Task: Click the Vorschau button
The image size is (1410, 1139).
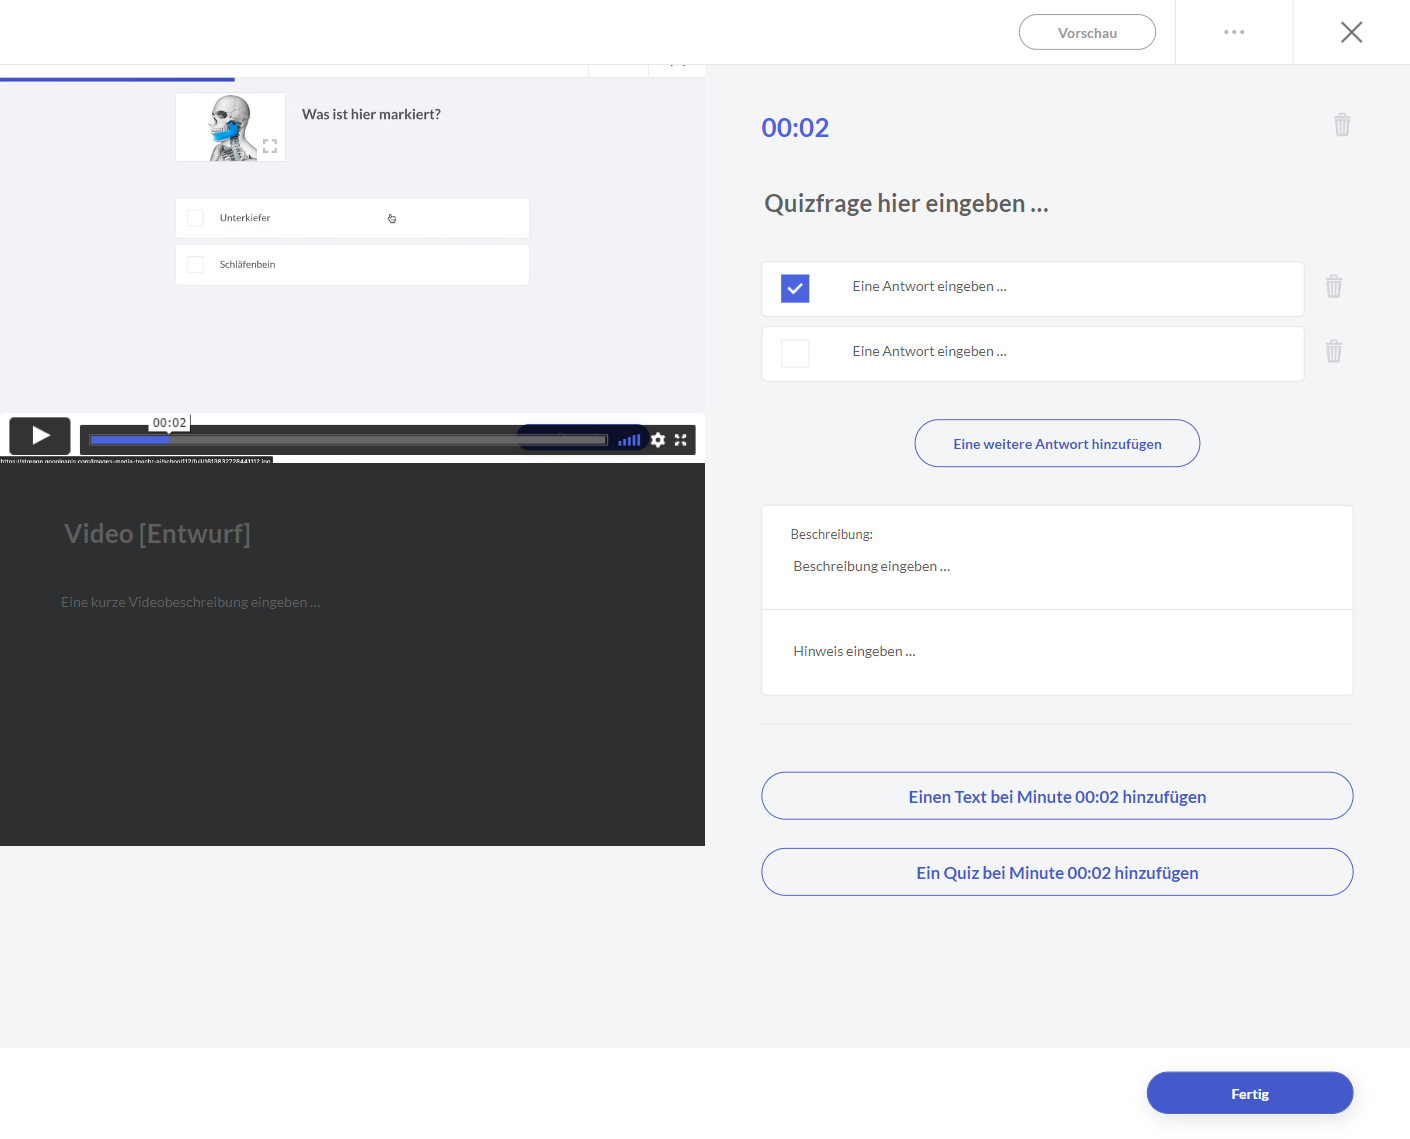Action: click(x=1087, y=32)
